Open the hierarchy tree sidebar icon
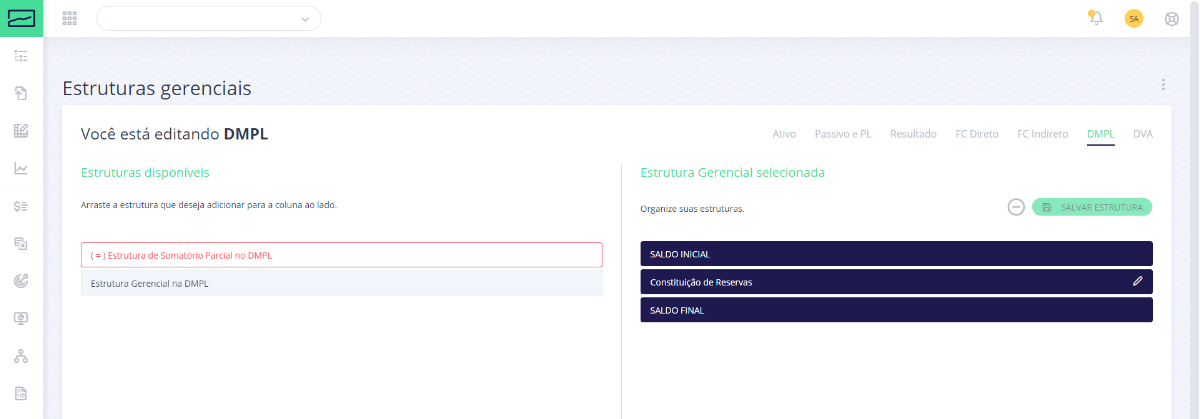 (x=21, y=356)
